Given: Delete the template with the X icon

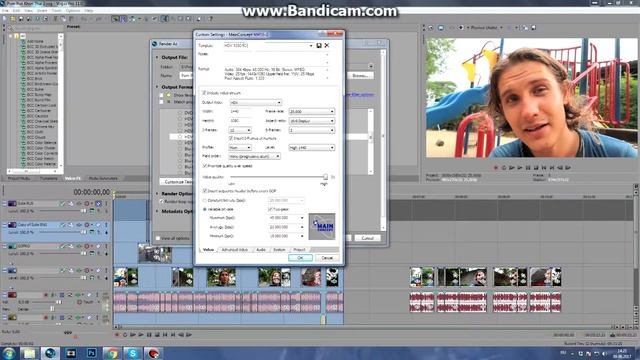Looking at the screenshot, I should pos(327,46).
